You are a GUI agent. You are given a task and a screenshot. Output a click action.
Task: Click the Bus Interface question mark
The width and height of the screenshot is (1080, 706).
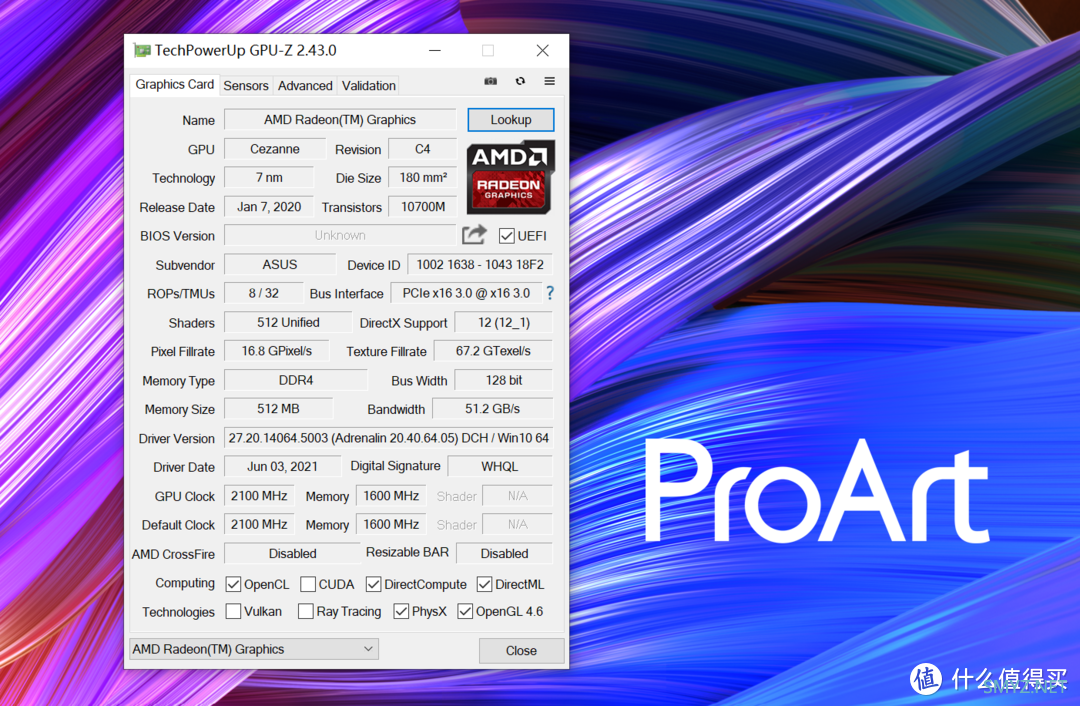[550, 293]
